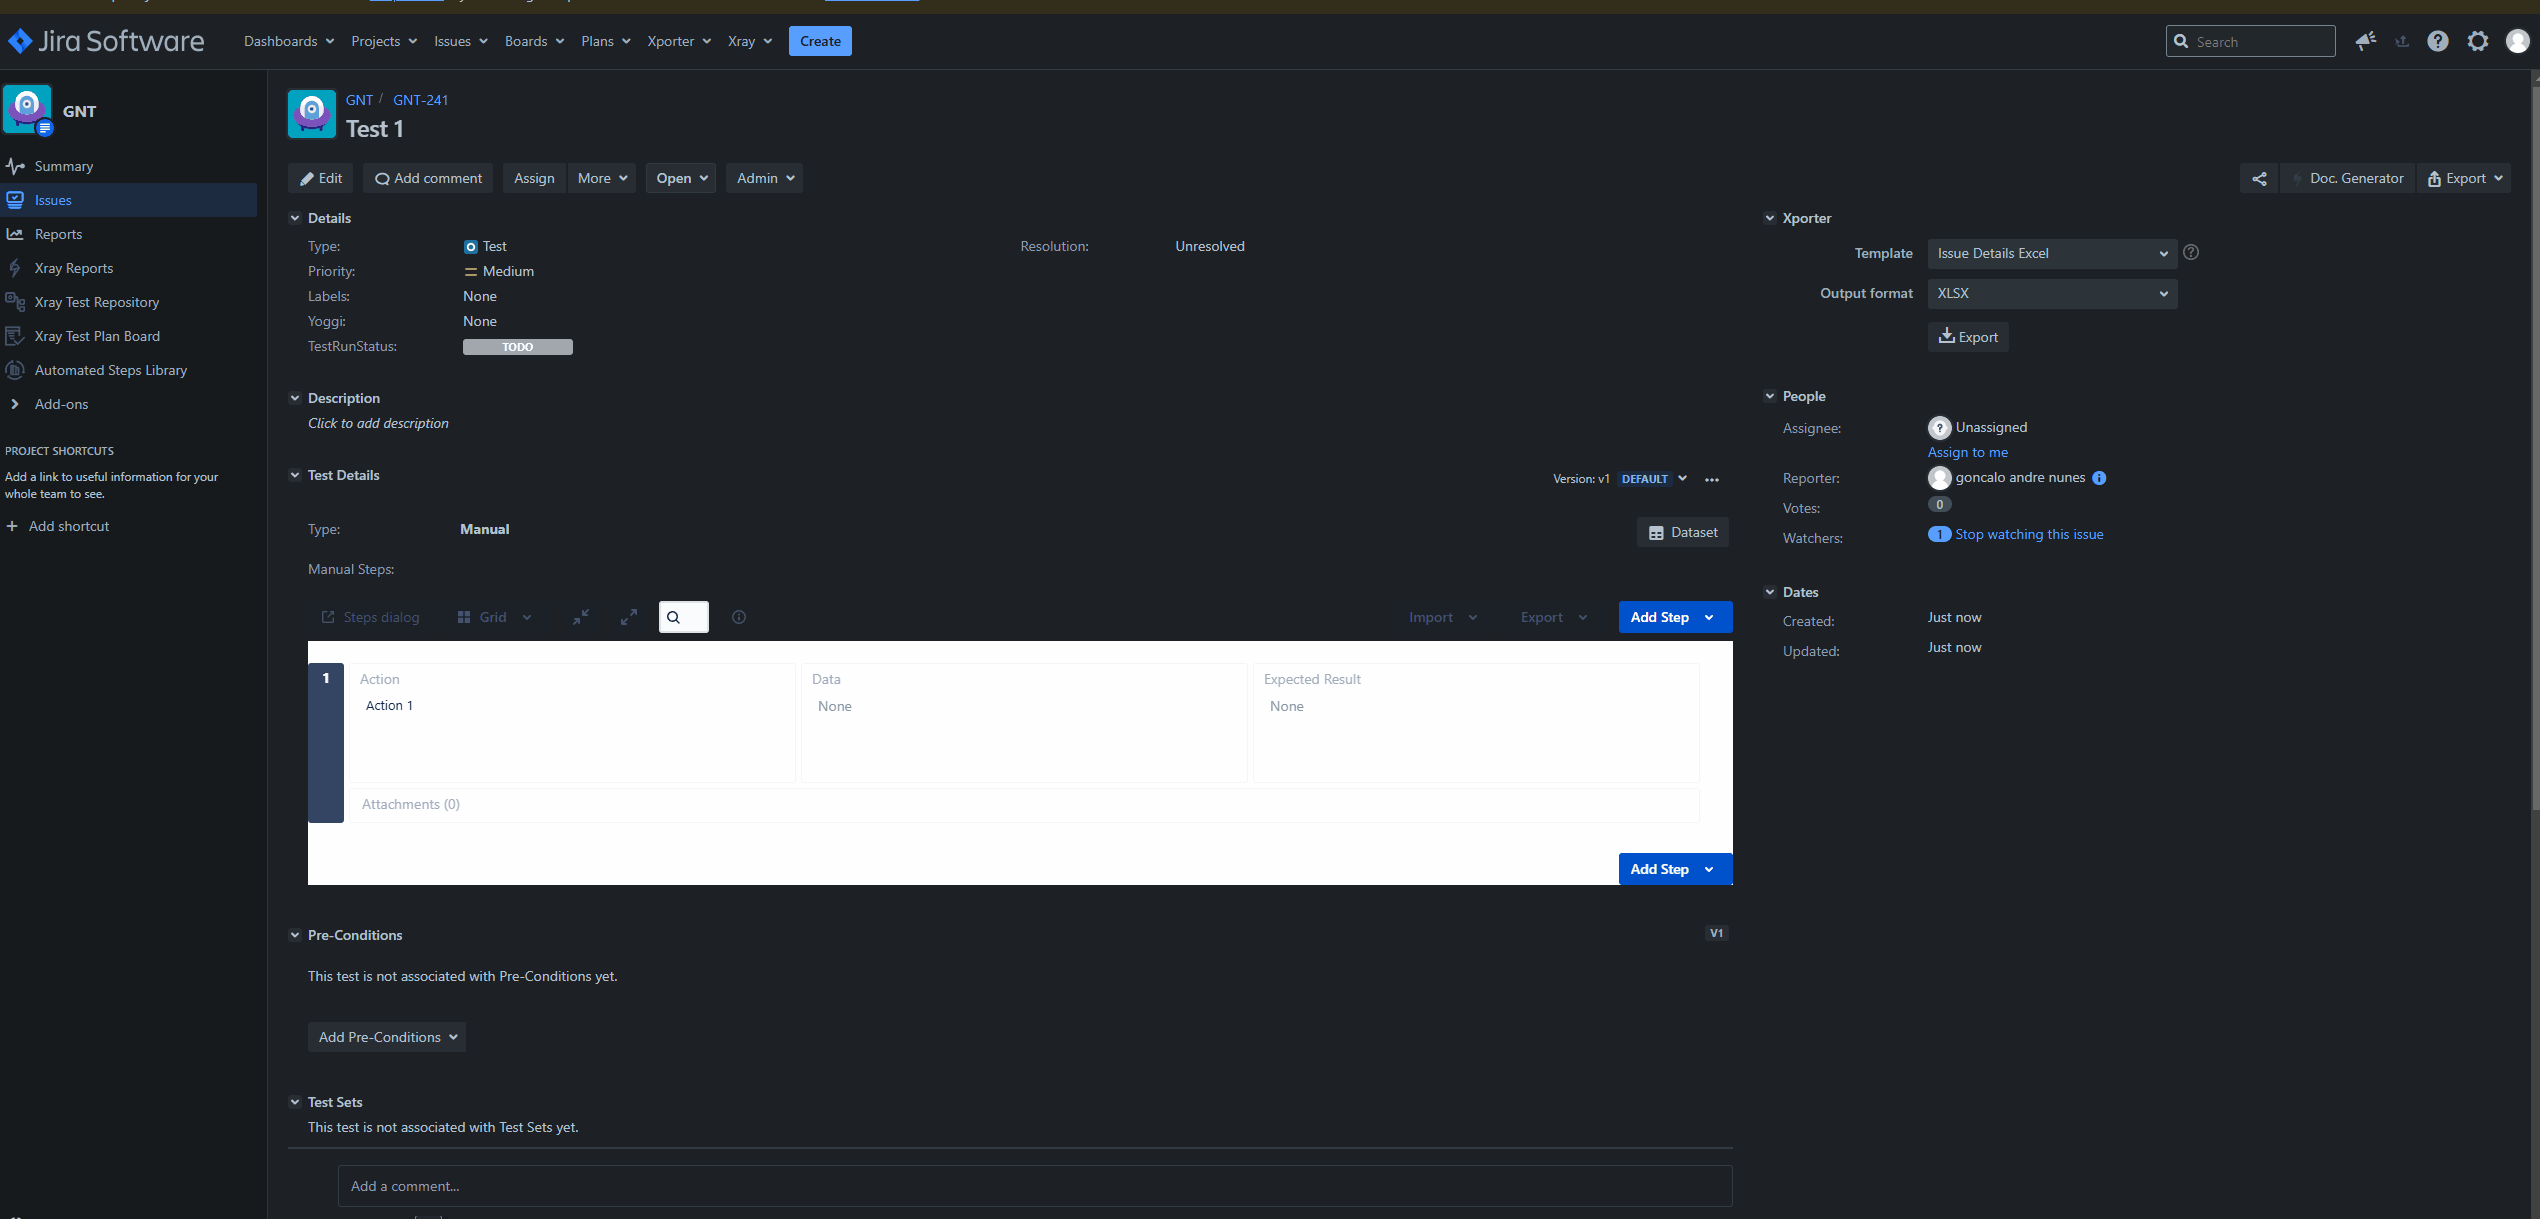Click the Add a comment field

pos(1035,1186)
